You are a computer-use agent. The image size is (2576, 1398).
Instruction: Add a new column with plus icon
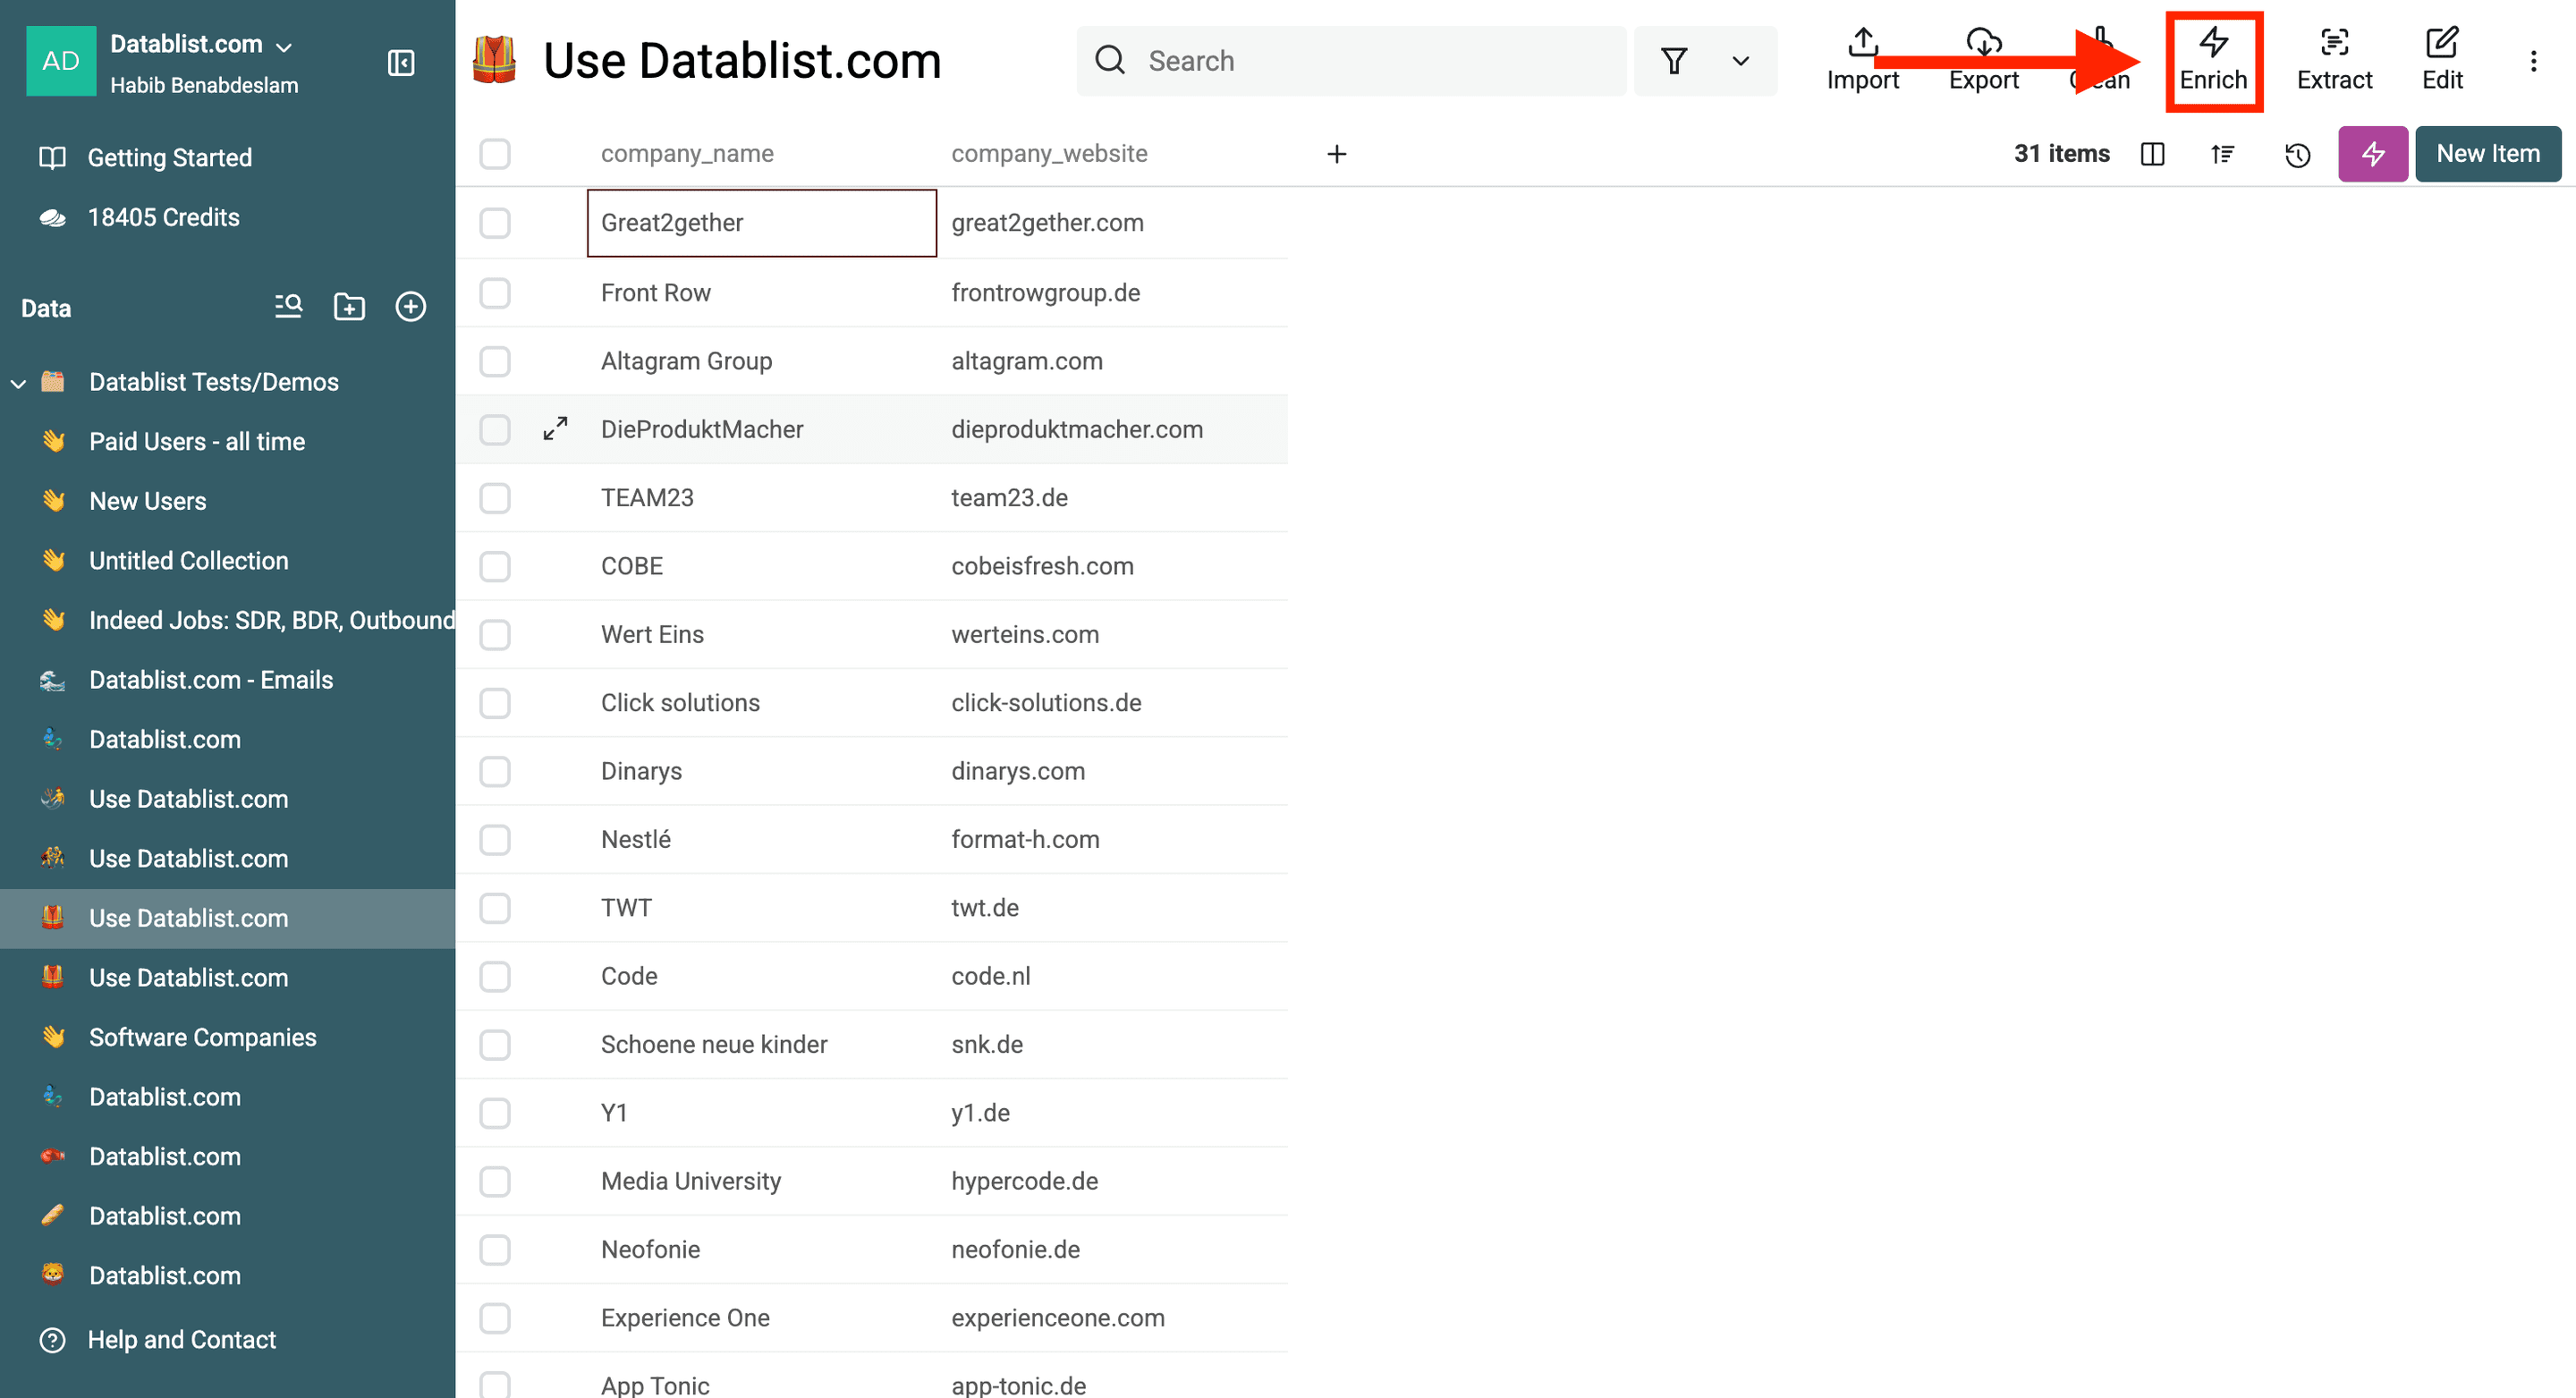pyautogui.click(x=1336, y=154)
